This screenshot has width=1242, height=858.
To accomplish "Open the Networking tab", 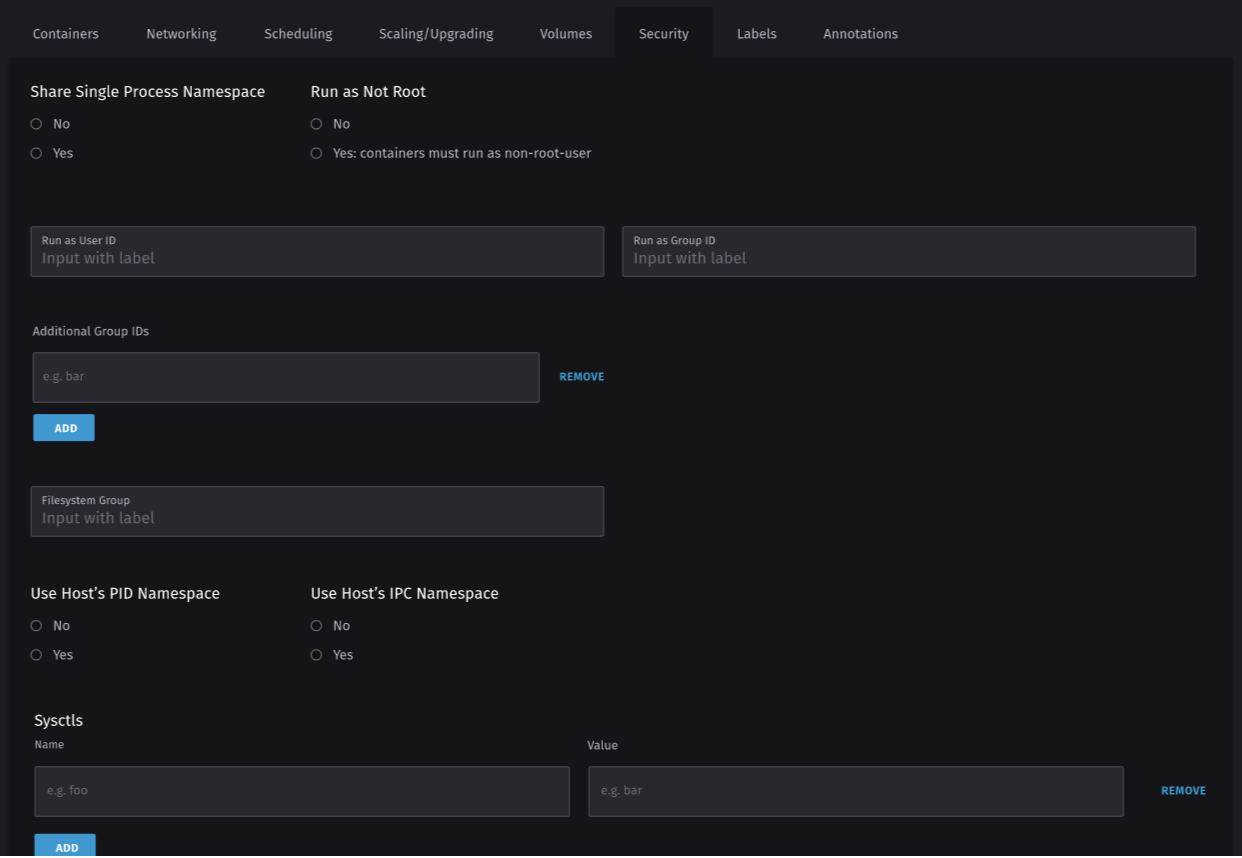I will (x=180, y=33).
